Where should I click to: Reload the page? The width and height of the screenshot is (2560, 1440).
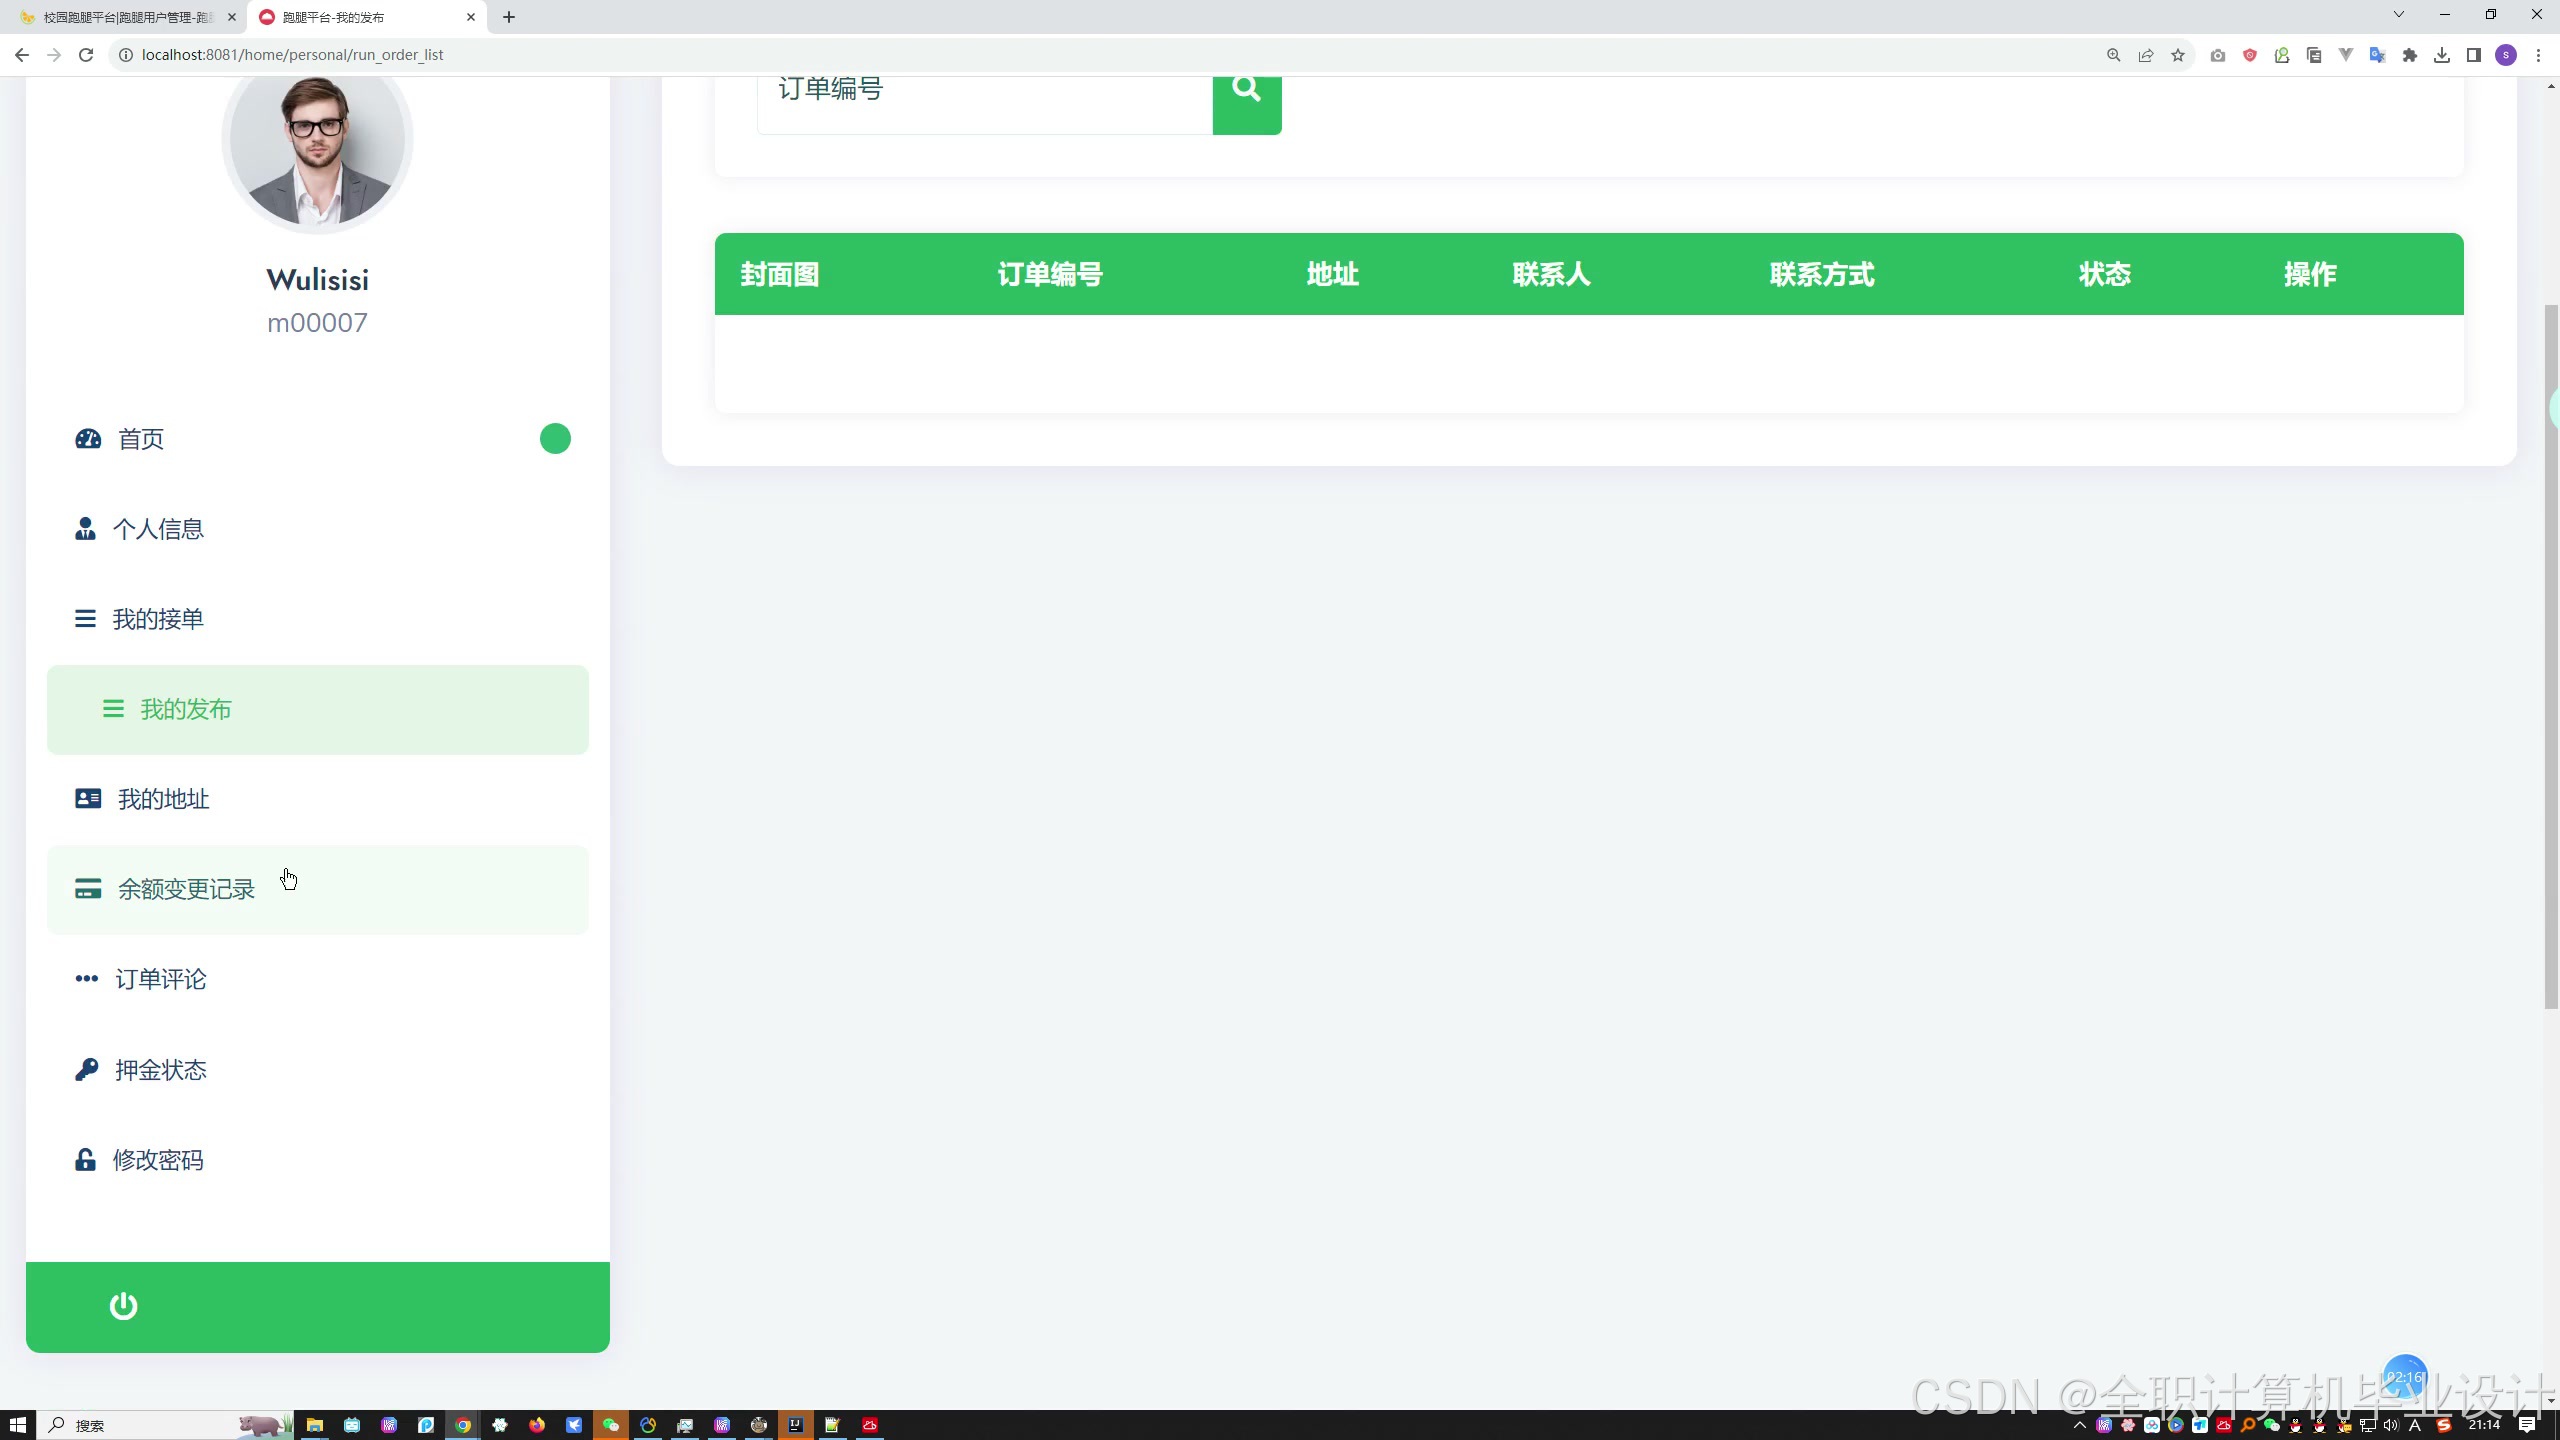coord(86,55)
